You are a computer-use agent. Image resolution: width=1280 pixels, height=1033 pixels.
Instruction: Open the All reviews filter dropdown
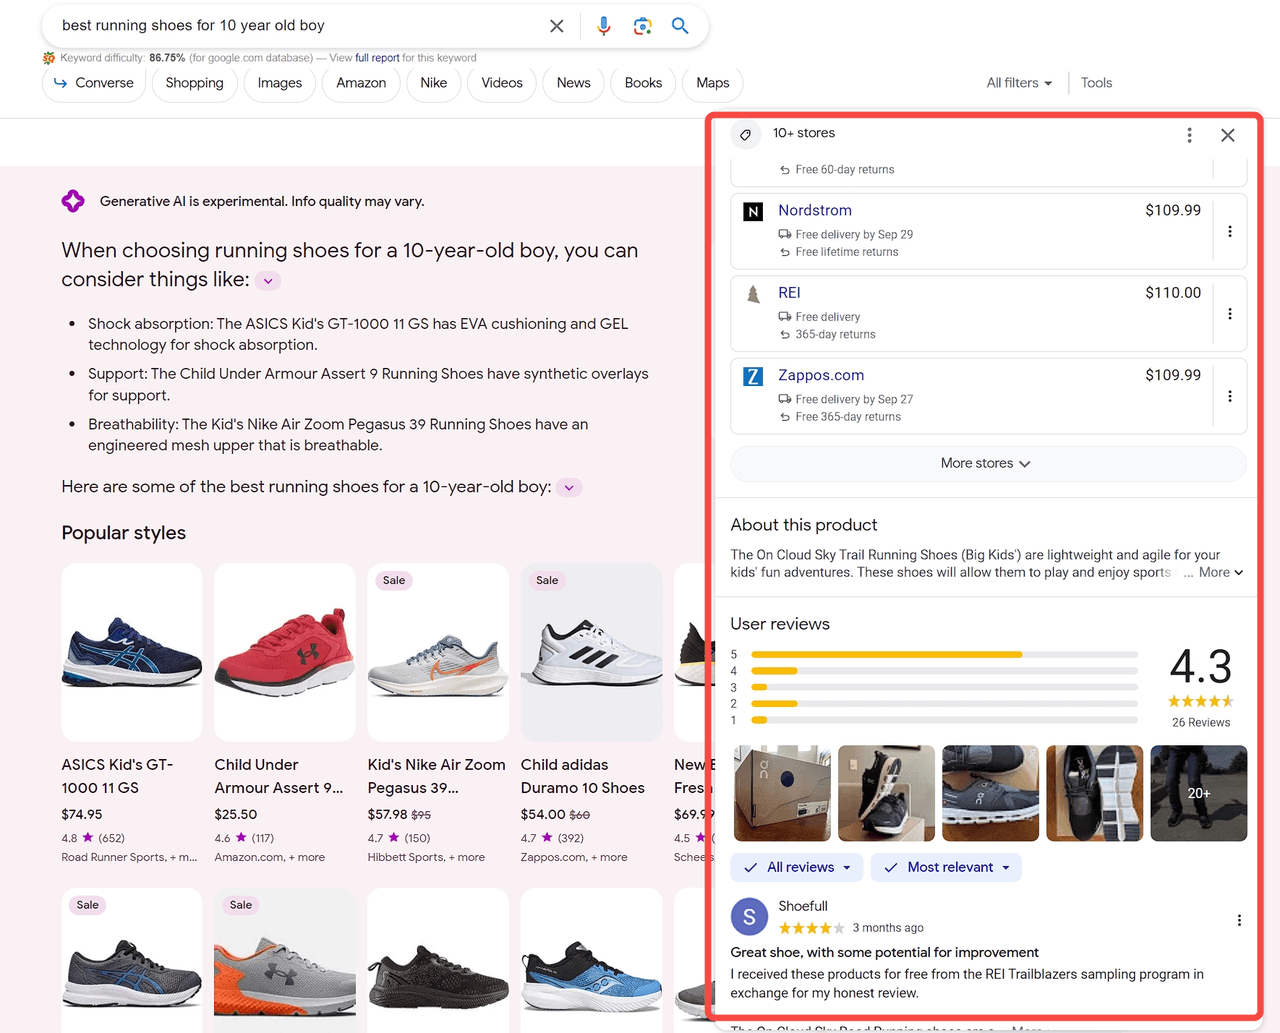797,867
